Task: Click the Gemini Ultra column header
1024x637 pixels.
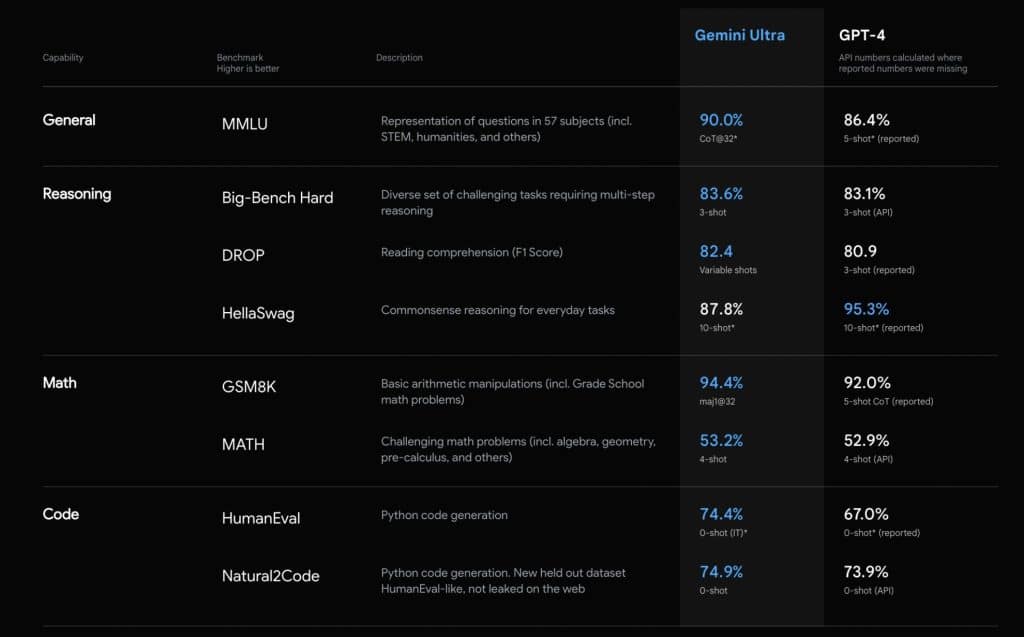Action: pos(739,35)
